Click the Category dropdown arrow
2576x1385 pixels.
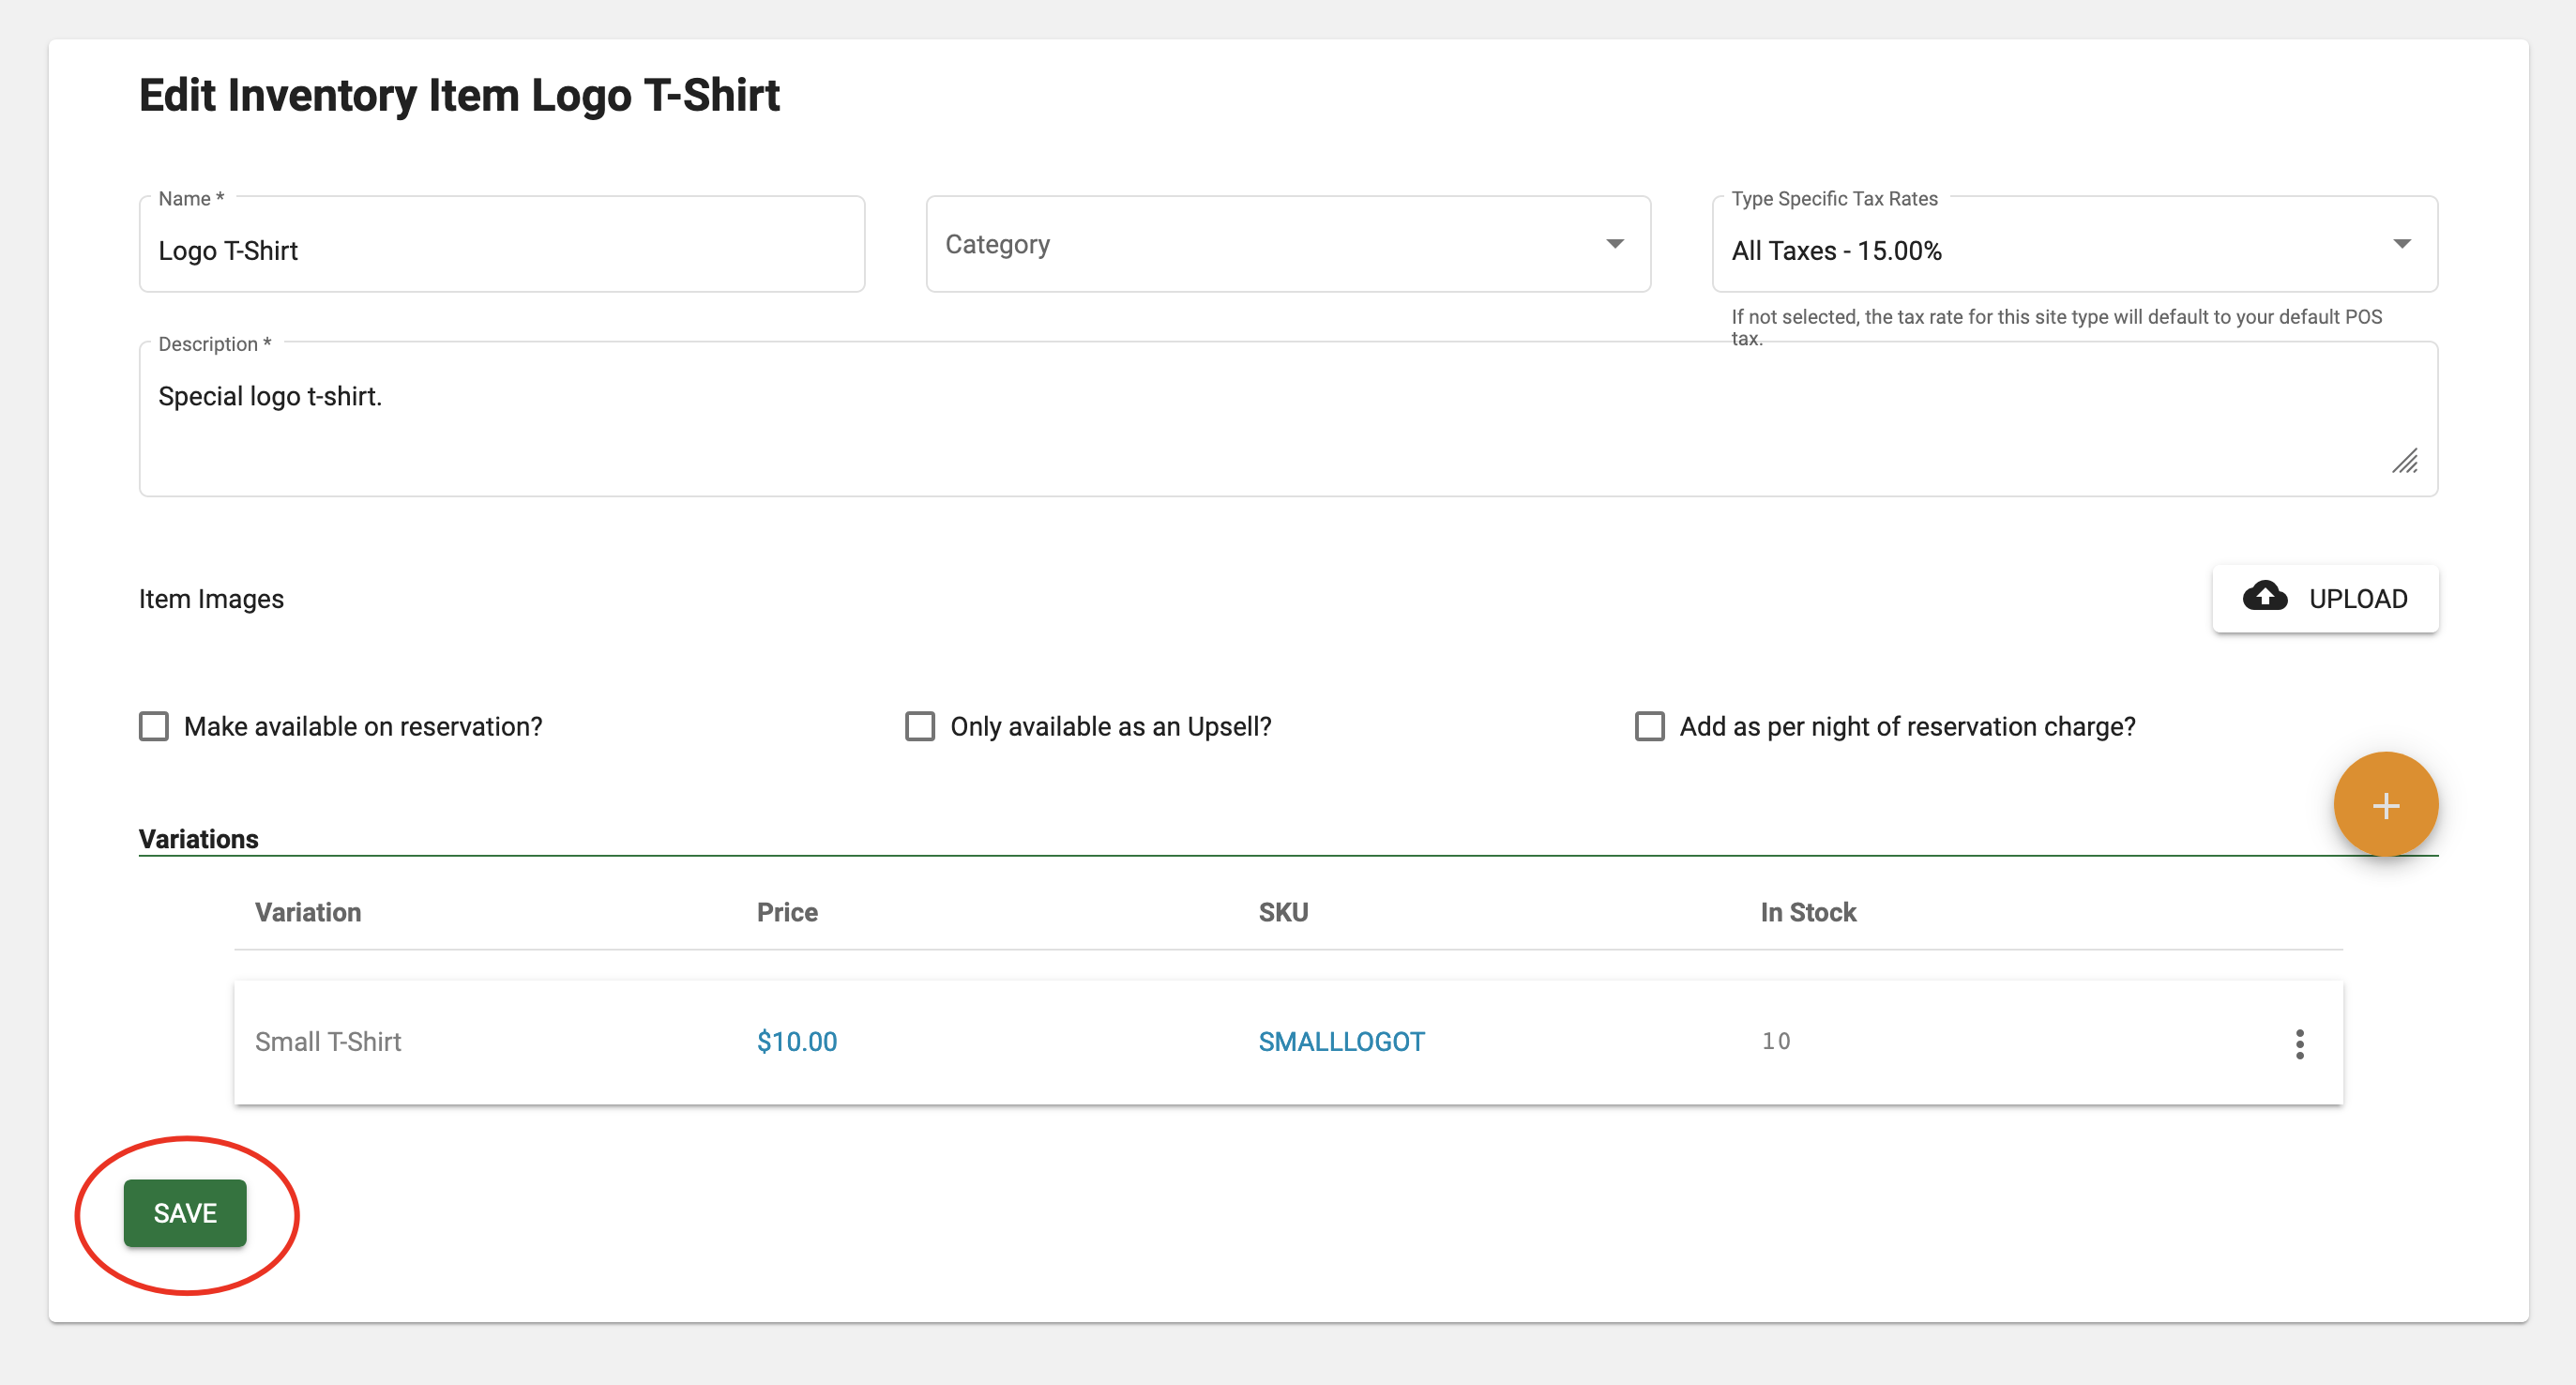1614,244
